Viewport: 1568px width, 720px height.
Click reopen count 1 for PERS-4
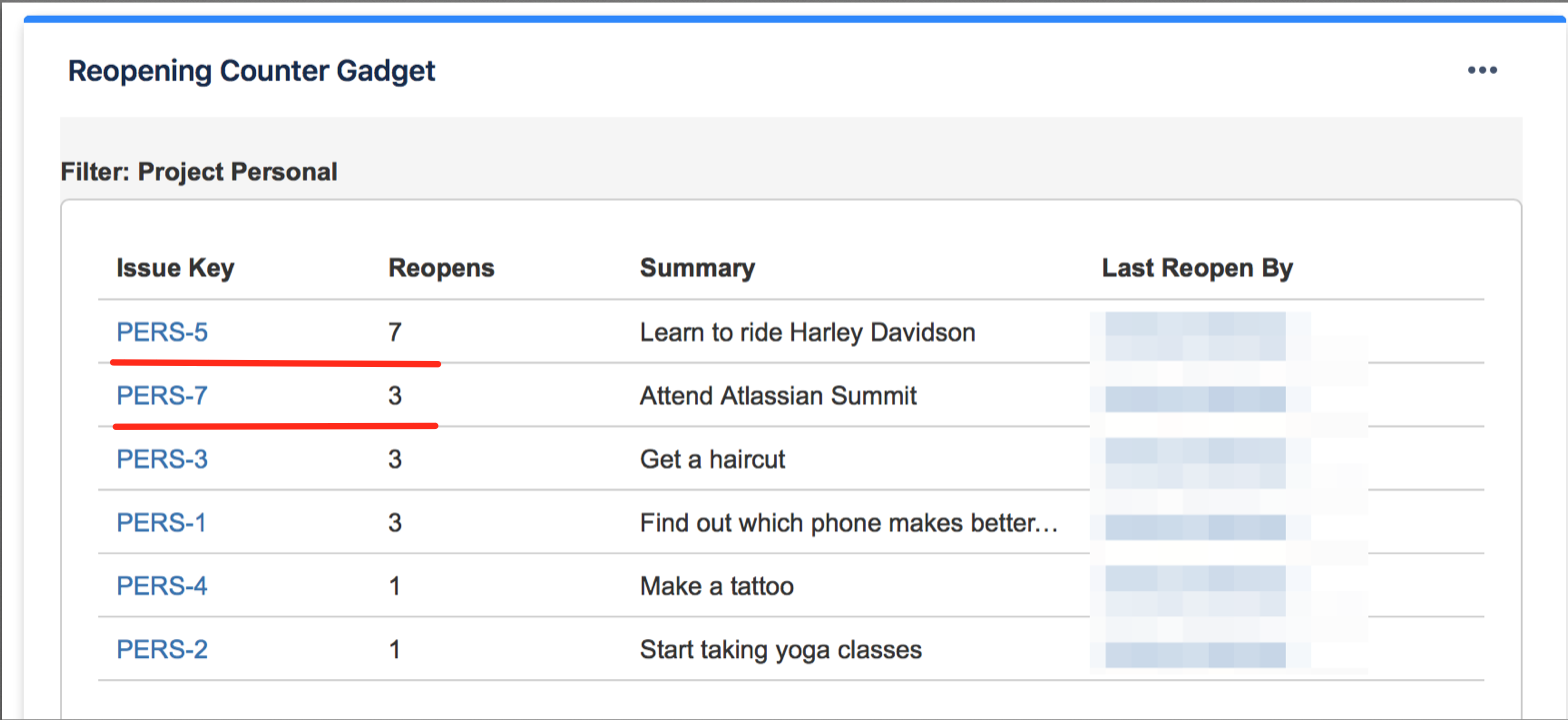click(x=395, y=585)
